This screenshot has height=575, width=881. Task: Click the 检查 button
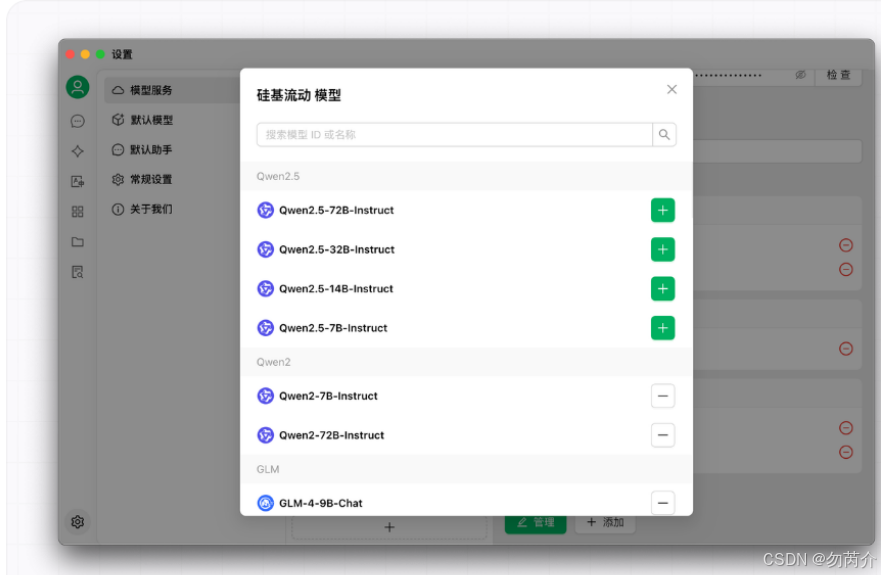838,75
